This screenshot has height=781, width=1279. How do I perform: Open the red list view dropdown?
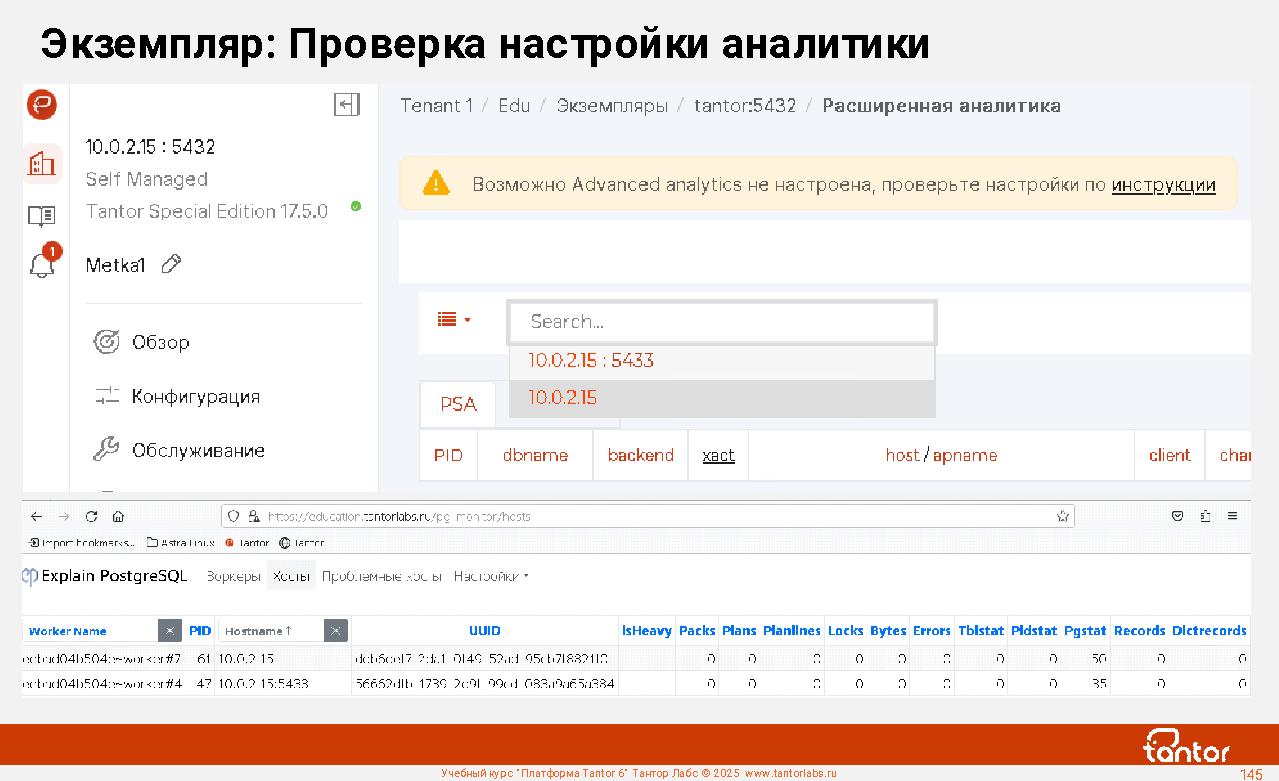[x=453, y=320]
